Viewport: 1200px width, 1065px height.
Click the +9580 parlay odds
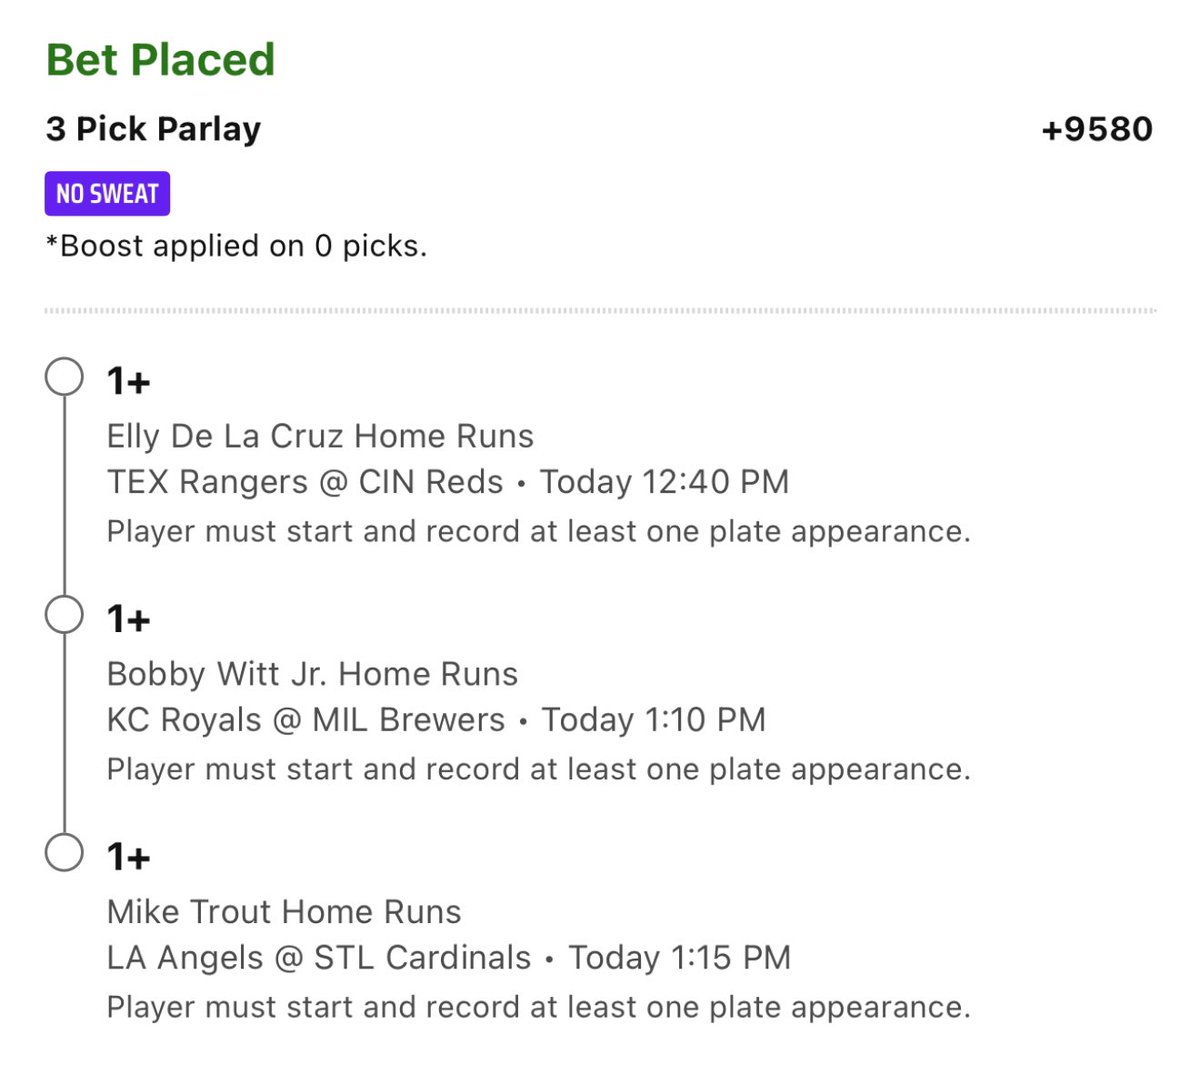click(1097, 129)
